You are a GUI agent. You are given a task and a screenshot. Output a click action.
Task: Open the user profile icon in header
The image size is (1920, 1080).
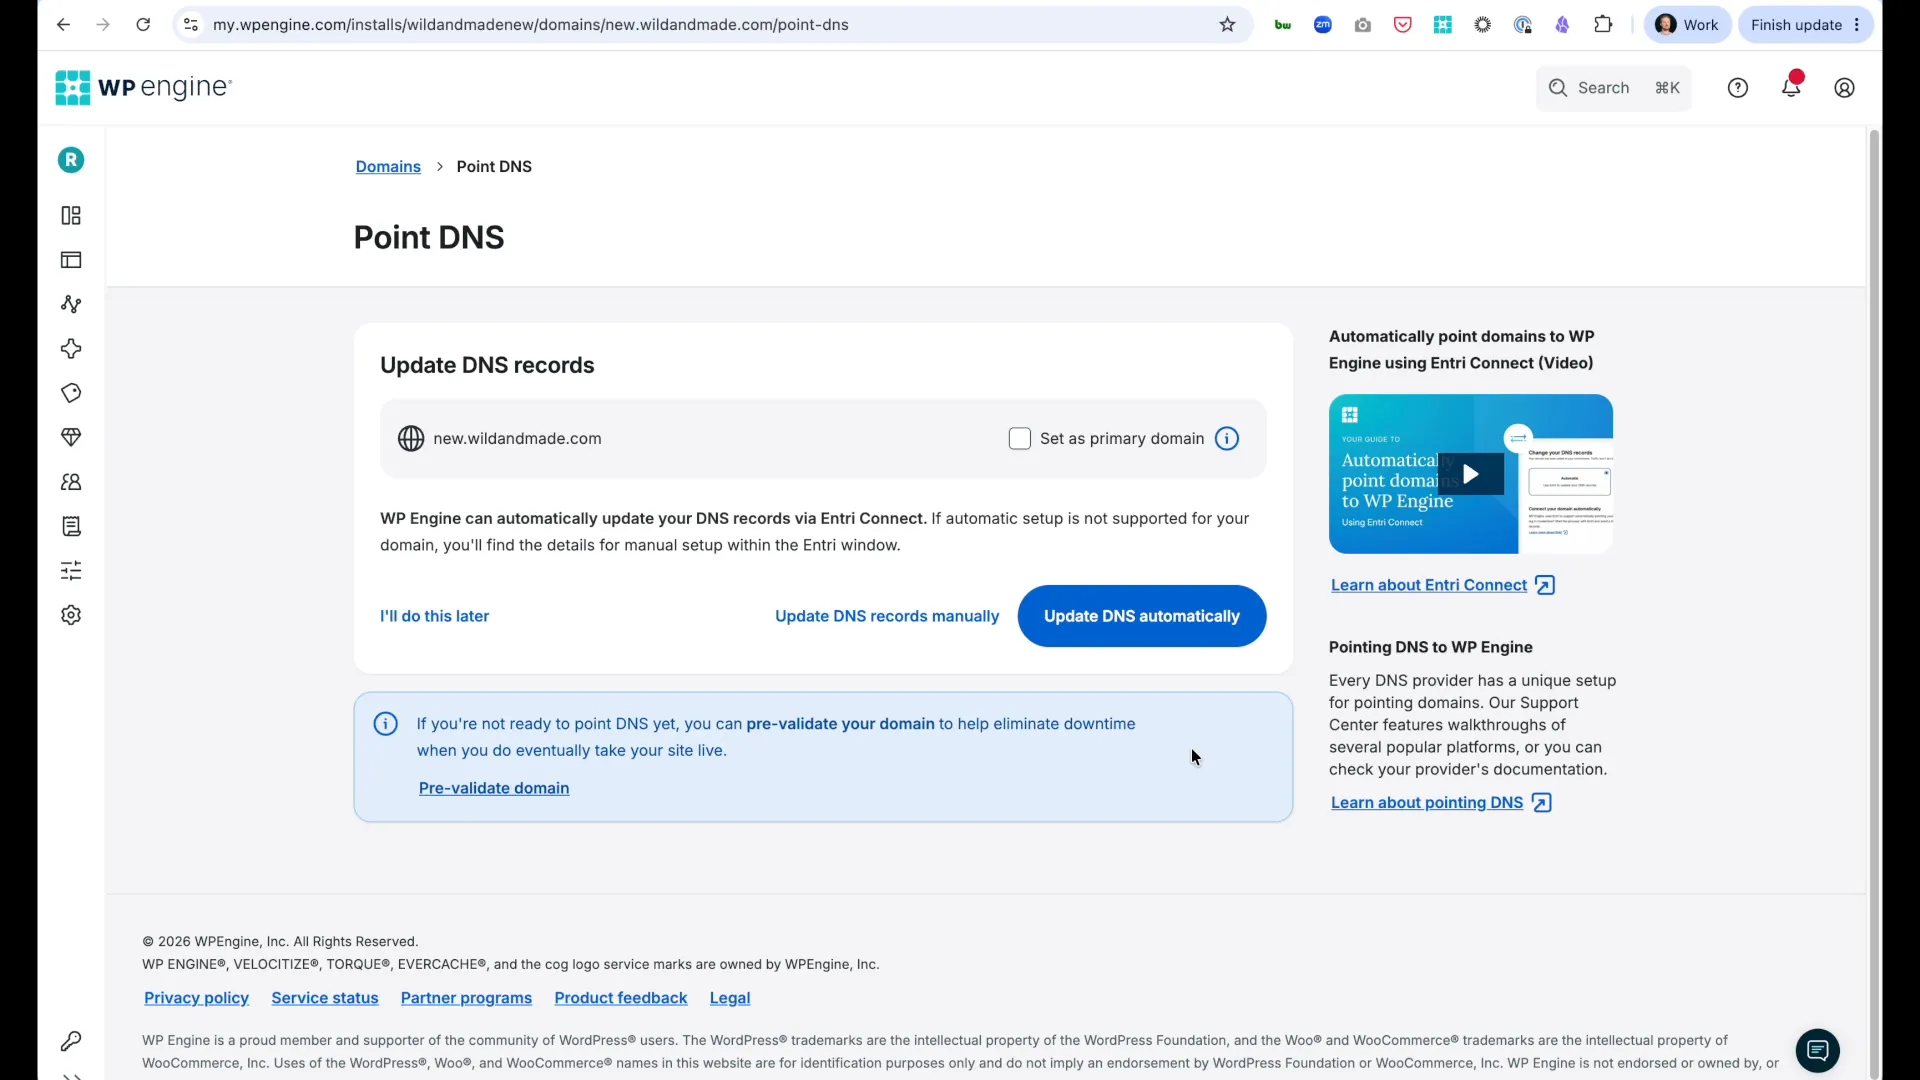click(1845, 88)
